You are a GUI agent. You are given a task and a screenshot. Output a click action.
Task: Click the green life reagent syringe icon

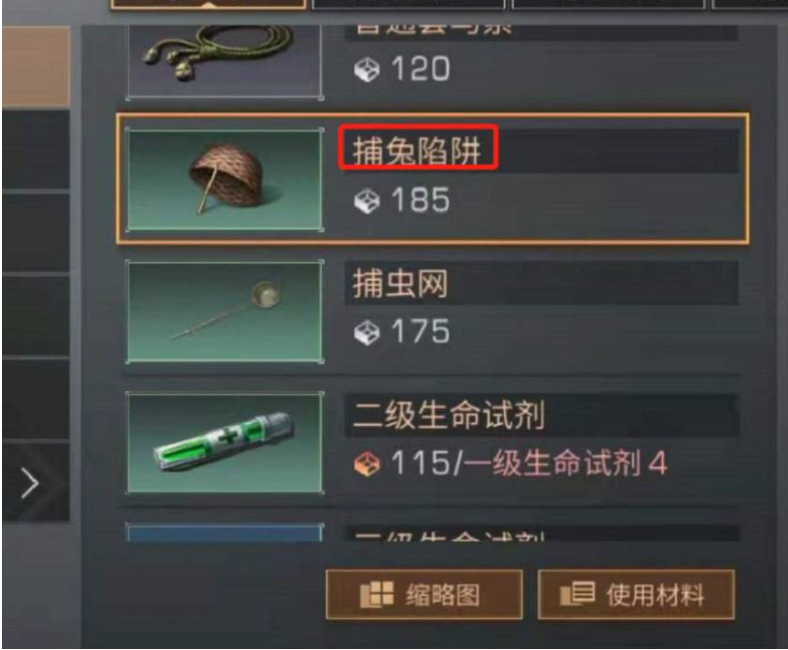(224, 442)
